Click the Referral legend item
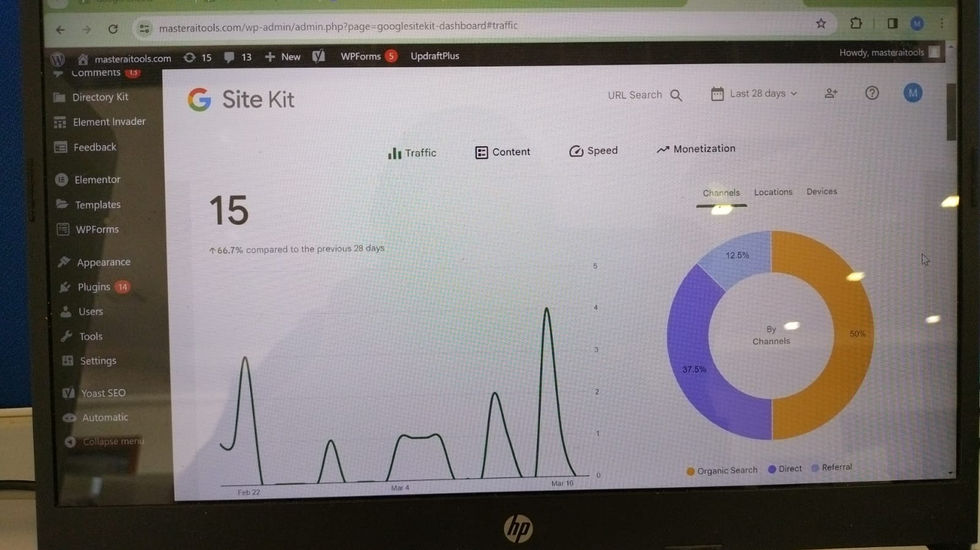Image resolution: width=980 pixels, height=550 pixels. click(831, 468)
